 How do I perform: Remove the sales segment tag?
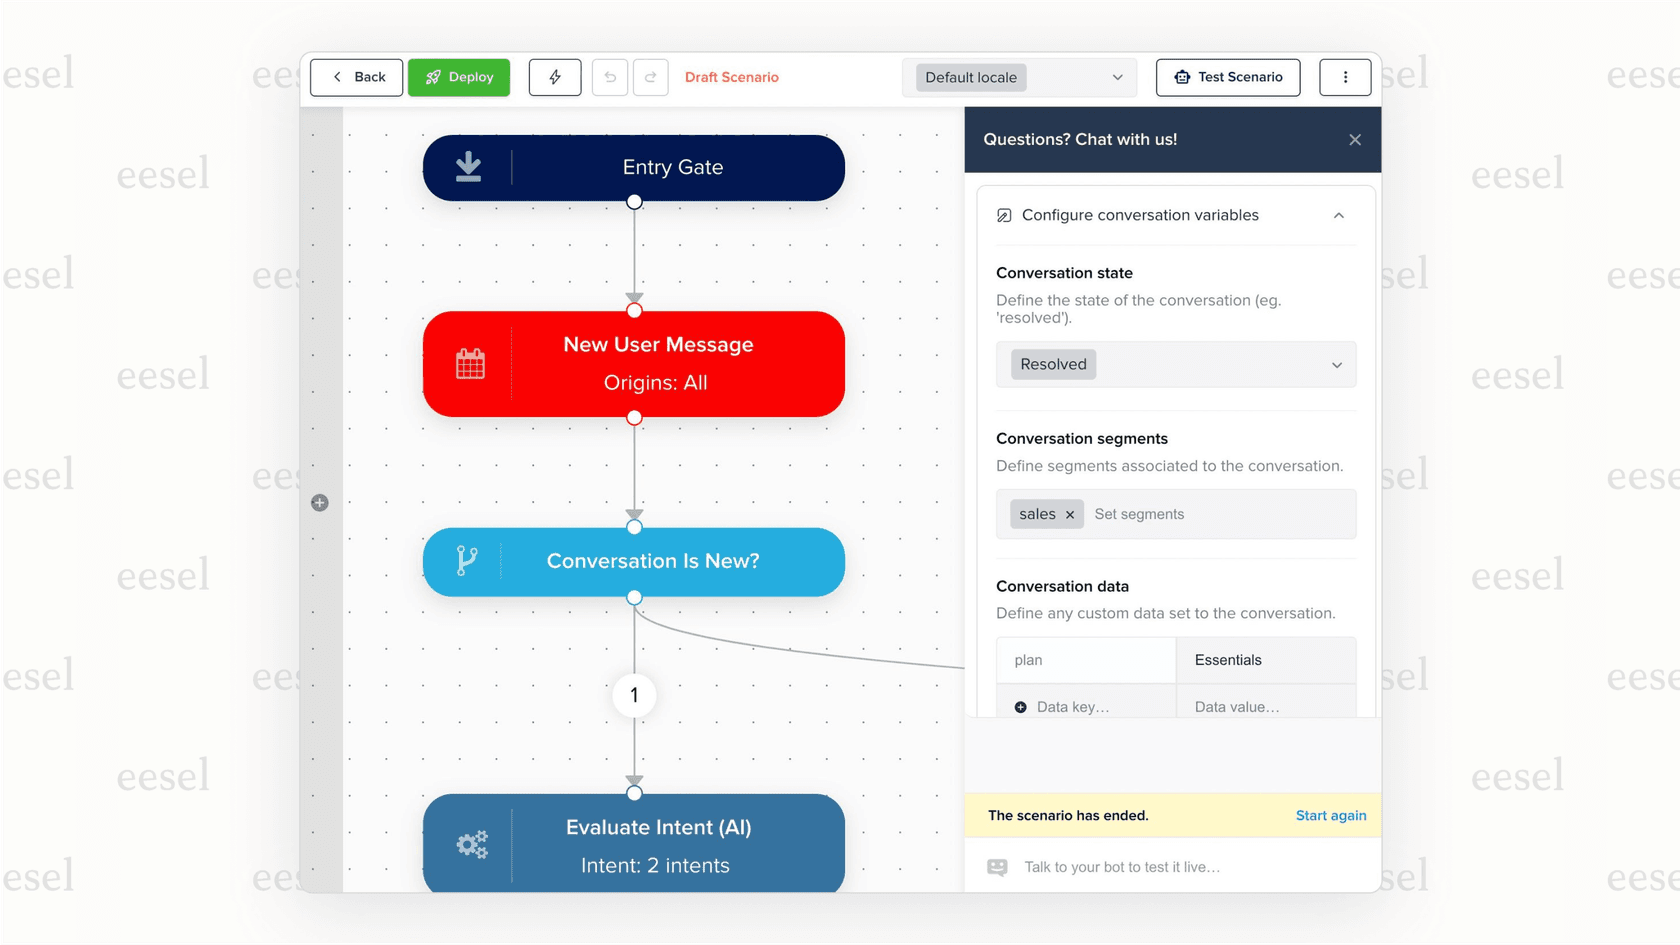pyautogui.click(x=1070, y=514)
